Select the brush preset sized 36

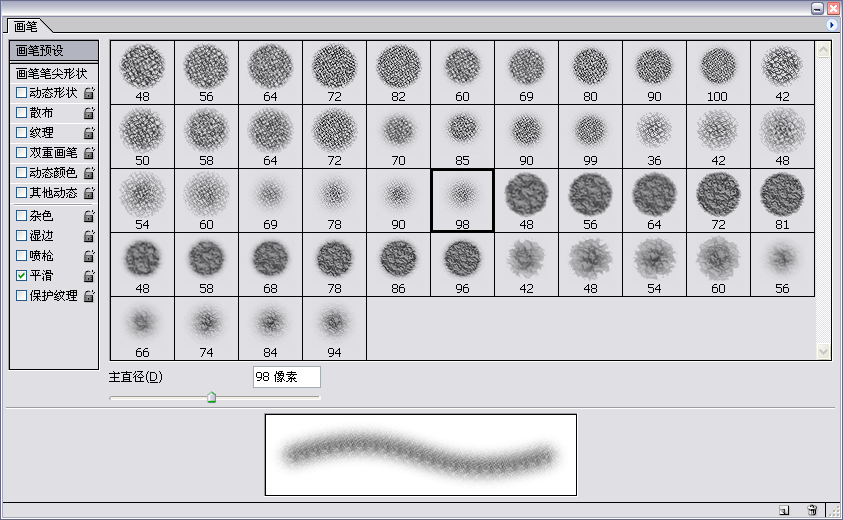[654, 137]
